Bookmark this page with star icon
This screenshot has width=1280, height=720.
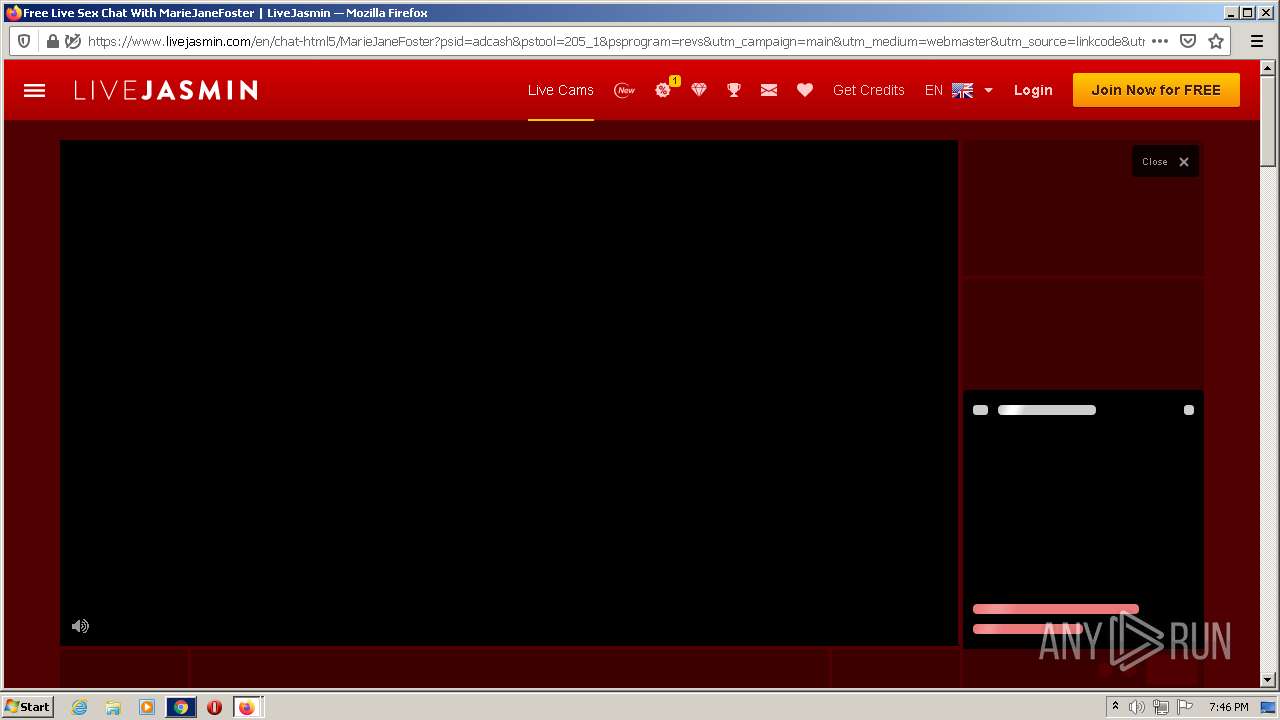(x=1216, y=41)
